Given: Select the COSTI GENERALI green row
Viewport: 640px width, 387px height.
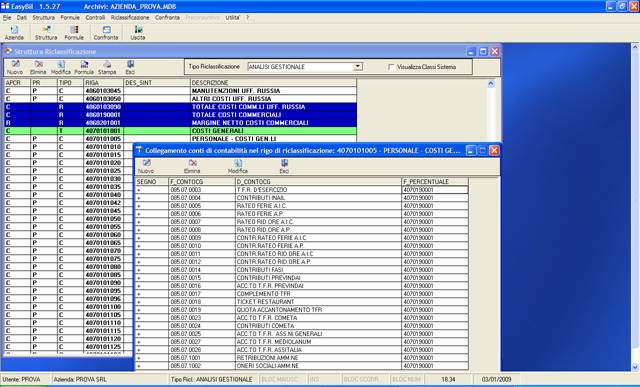Looking at the screenshot, I should point(180,131).
